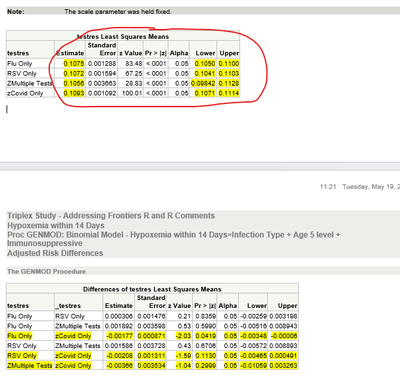
Task: Click 'The GENMOD Procedure' heading
Action: coord(46,271)
